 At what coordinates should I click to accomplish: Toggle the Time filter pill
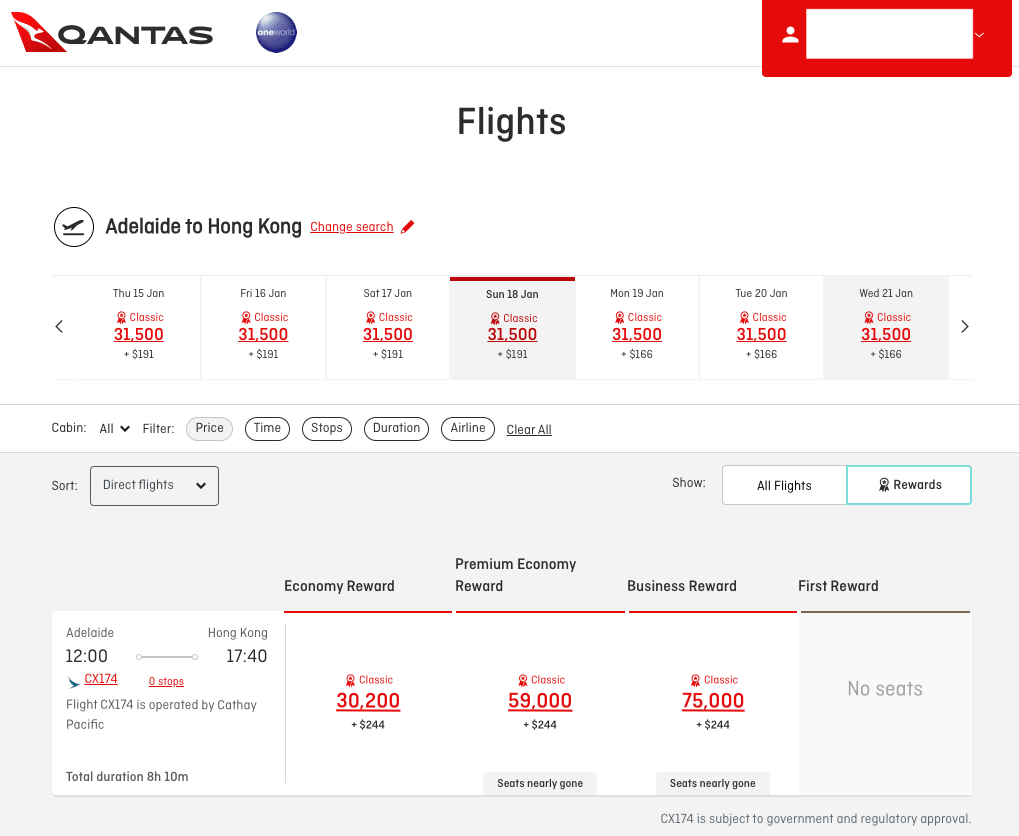[267, 428]
